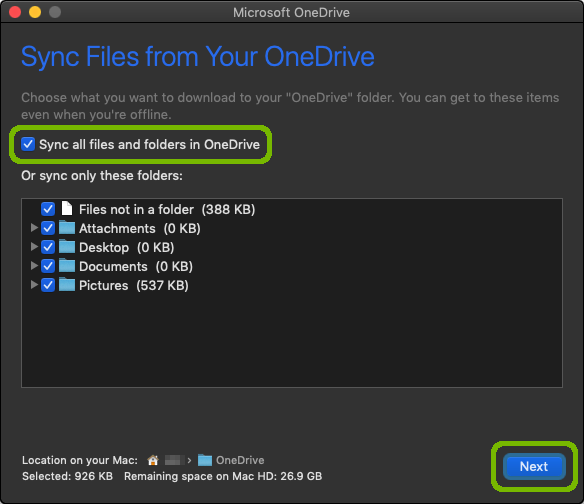Viewport: 584px width, 504px height.
Task: Click the Pictures folder icon
Action: 67,284
